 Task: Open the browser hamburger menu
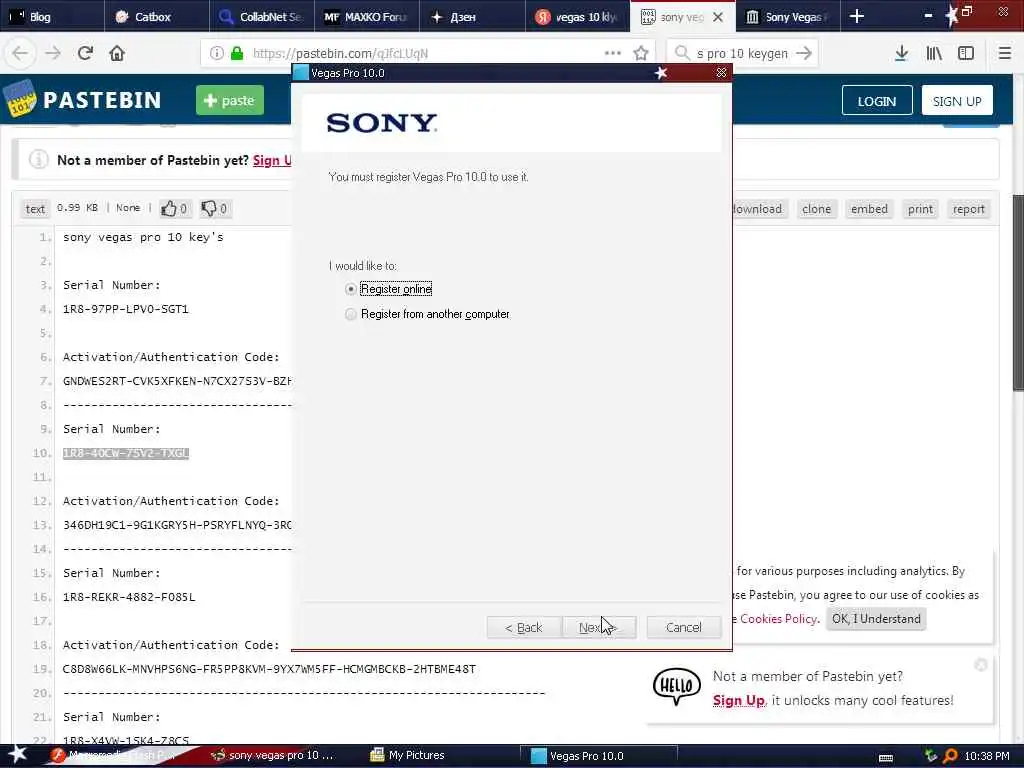pyautogui.click(x=1005, y=53)
